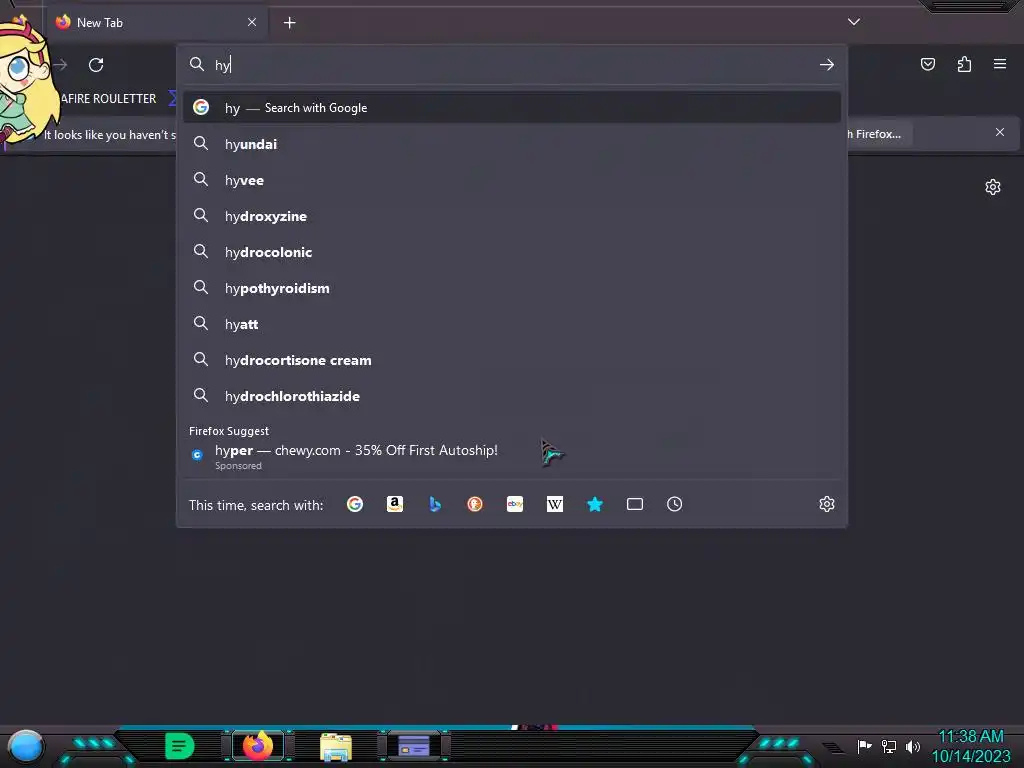Search with eBay engine icon
This screenshot has width=1024, height=768.
515,504
